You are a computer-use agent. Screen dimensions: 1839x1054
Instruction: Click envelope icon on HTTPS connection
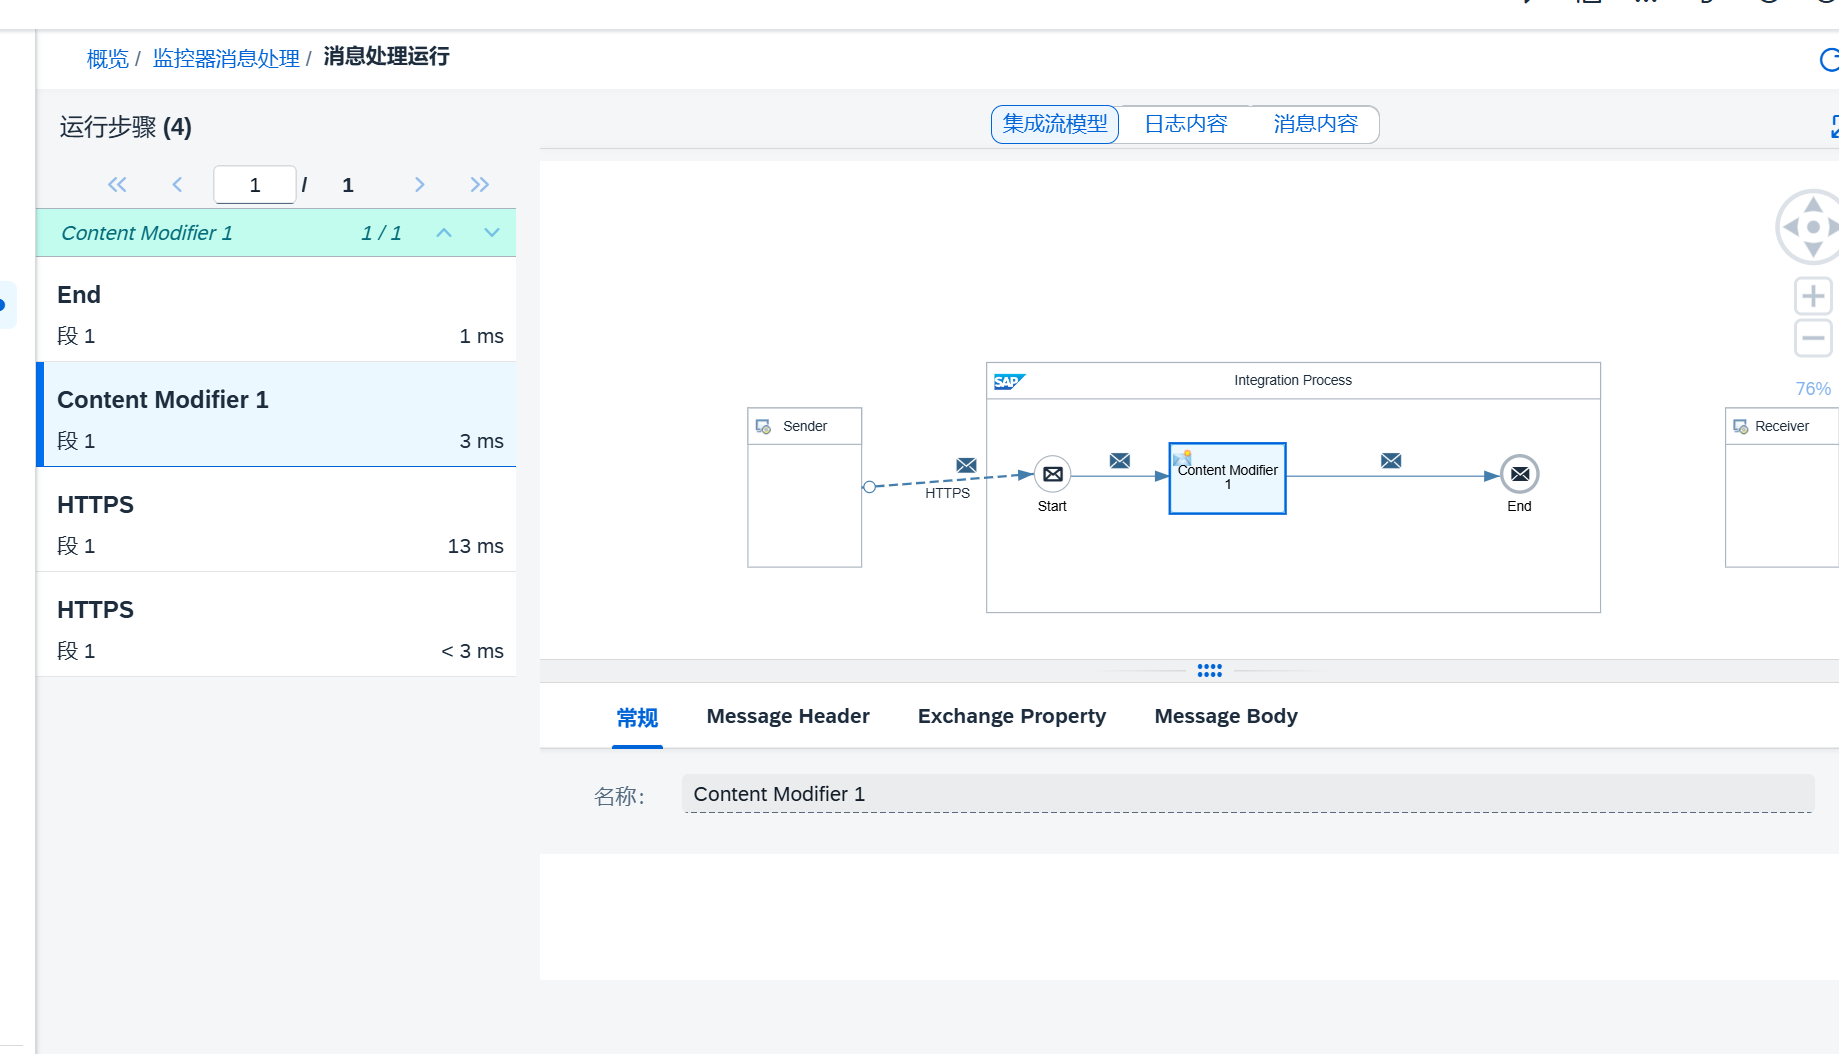[966, 465]
